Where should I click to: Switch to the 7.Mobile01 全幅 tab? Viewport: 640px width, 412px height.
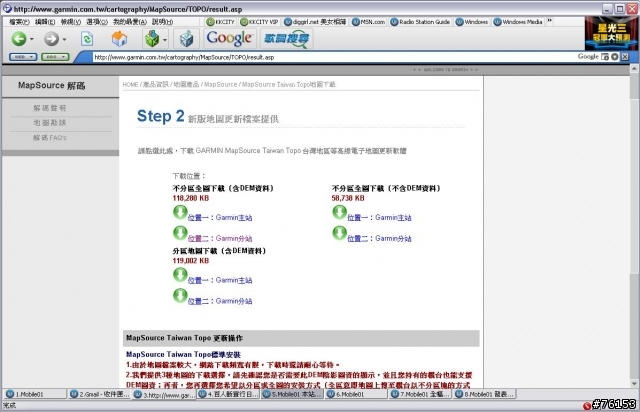coord(421,394)
